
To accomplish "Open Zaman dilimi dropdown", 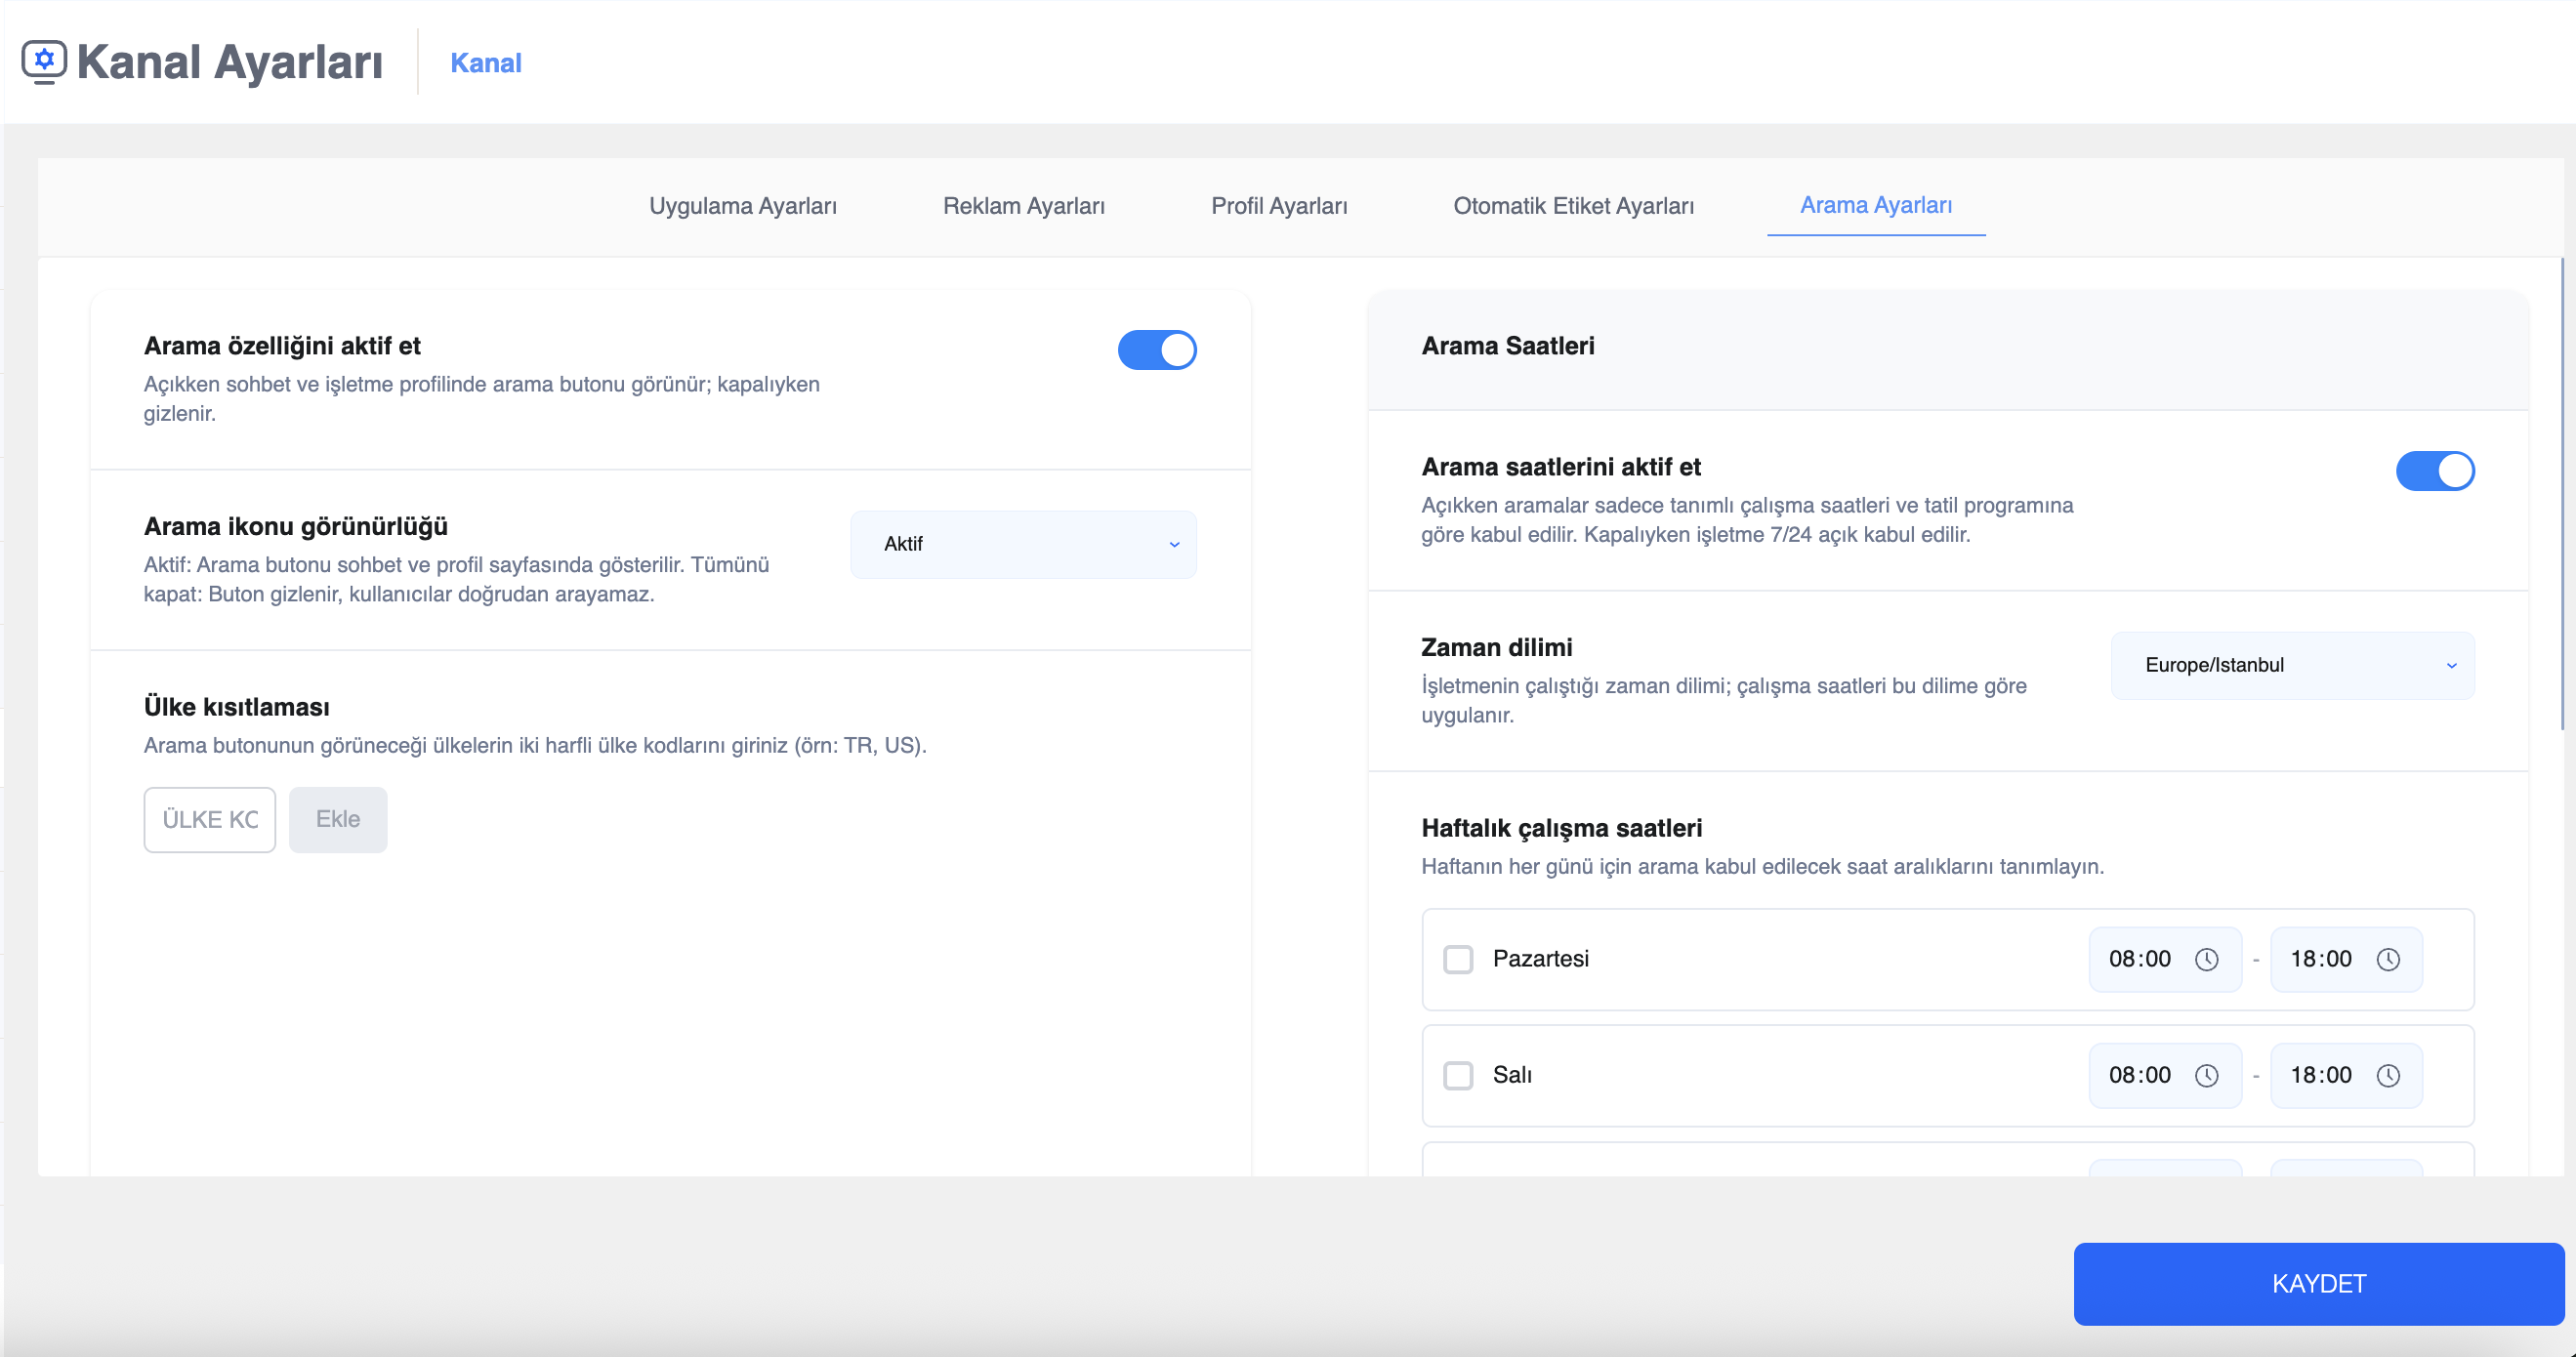I will (2291, 666).
